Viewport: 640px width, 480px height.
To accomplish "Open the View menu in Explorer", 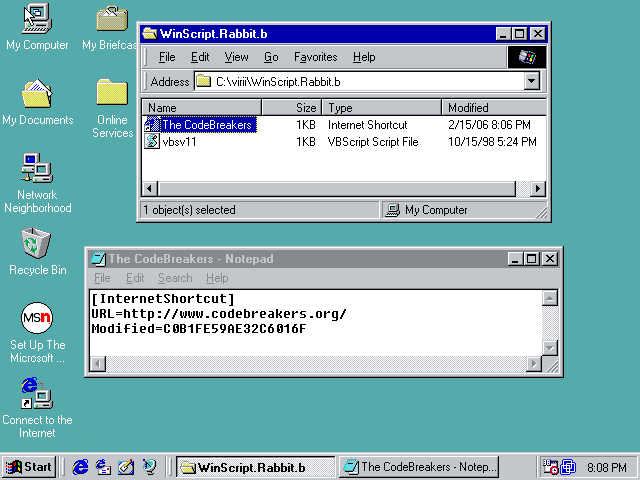I will (x=236, y=57).
